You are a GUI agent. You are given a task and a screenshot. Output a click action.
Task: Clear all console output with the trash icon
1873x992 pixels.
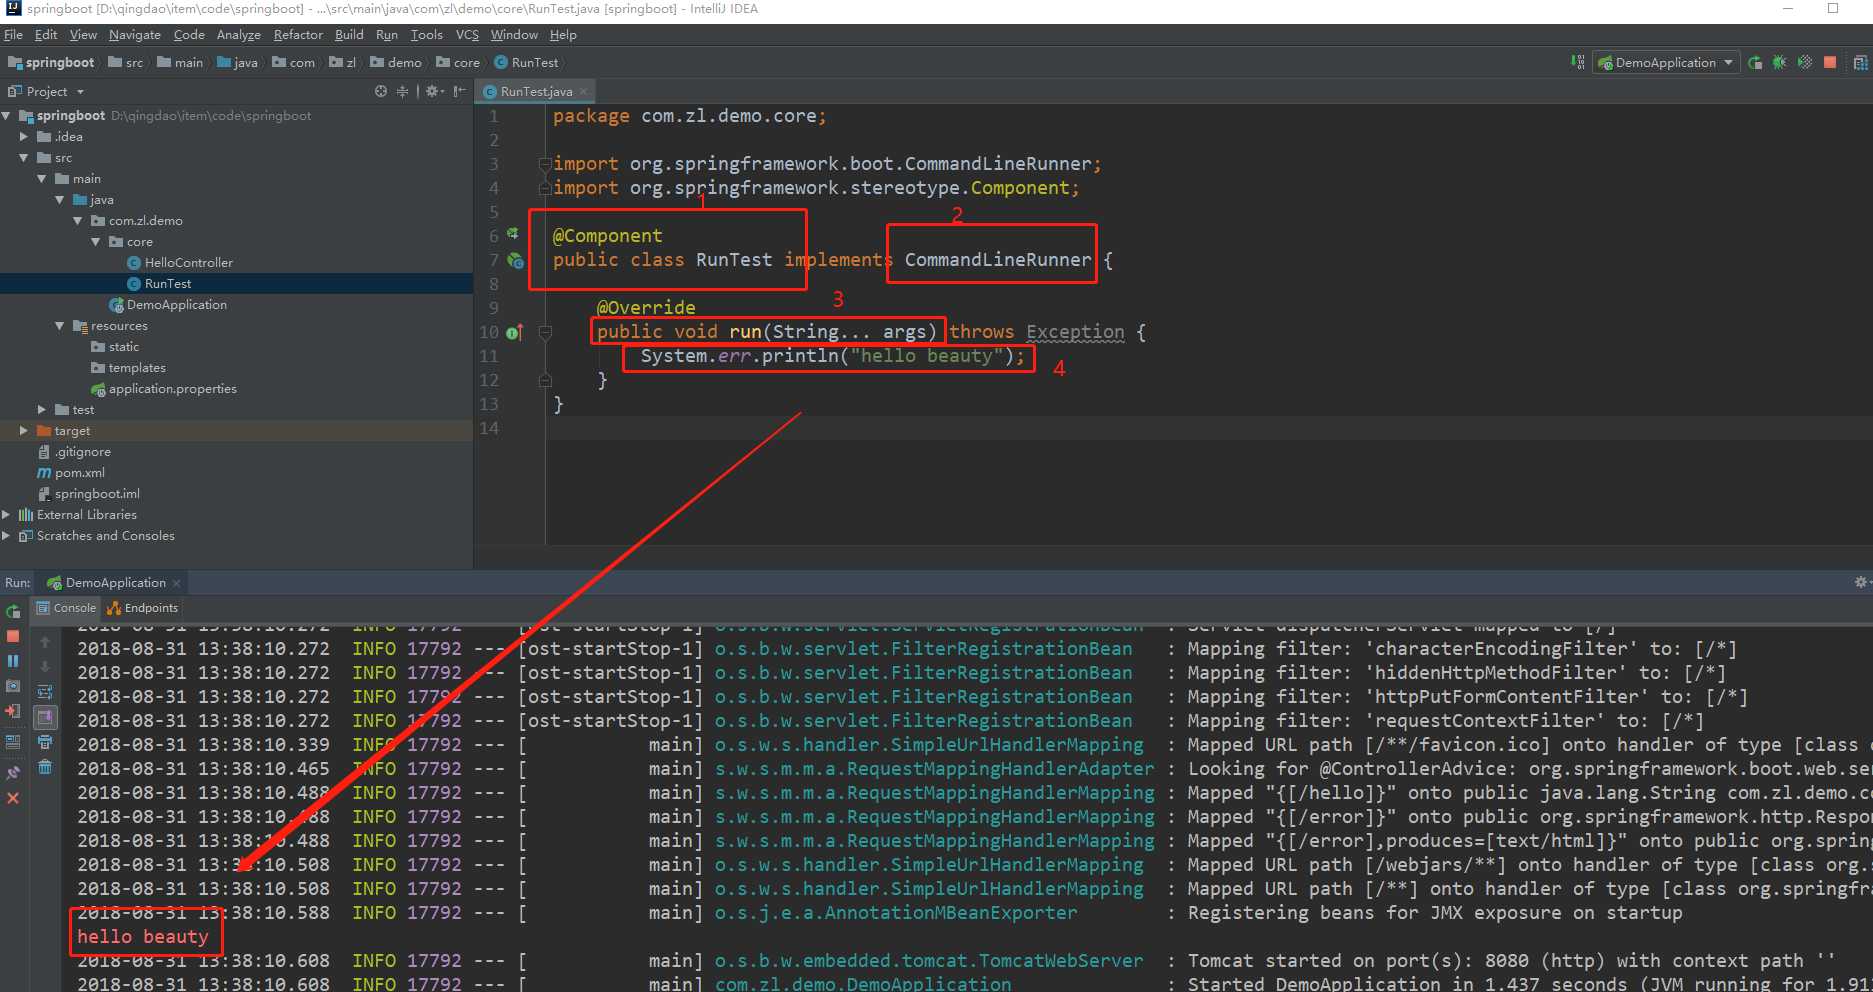coord(45,767)
